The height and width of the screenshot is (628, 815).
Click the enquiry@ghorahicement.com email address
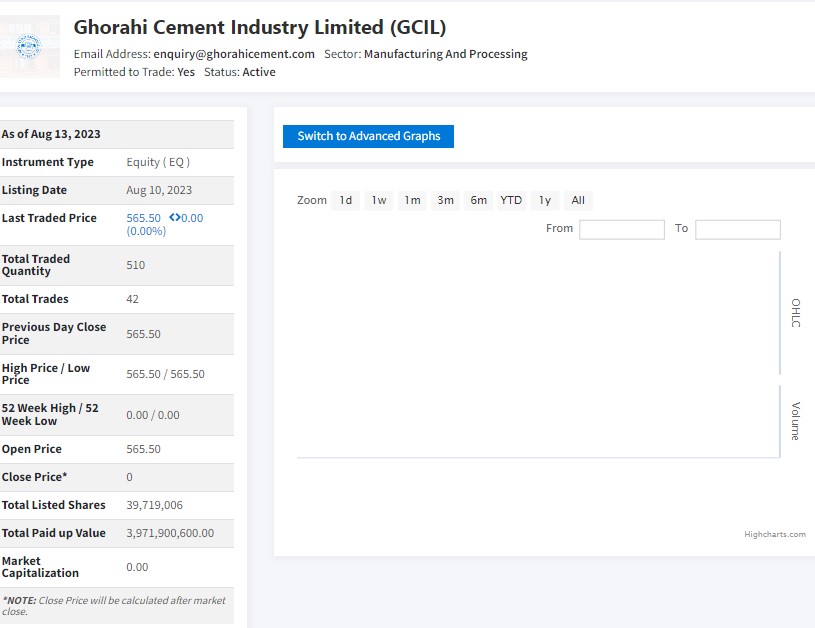click(234, 54)
